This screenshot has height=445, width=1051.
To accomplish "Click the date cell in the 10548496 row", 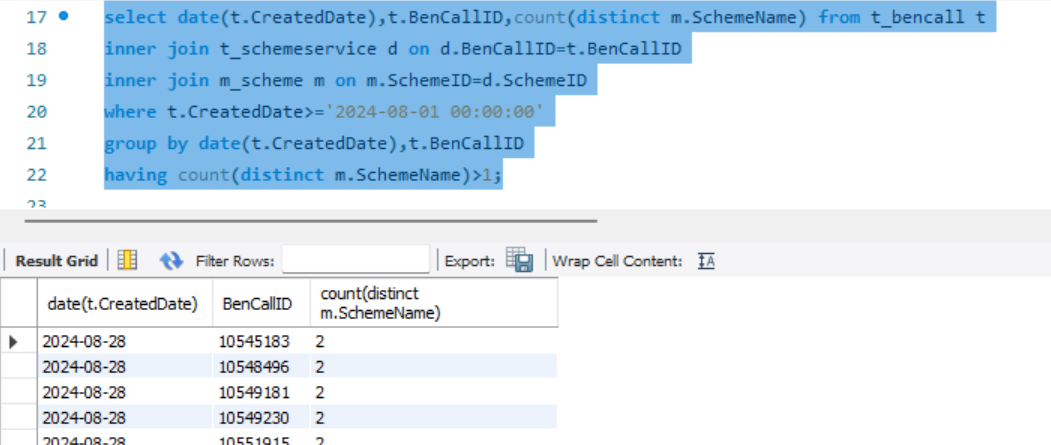I will (x=125, y=367).
